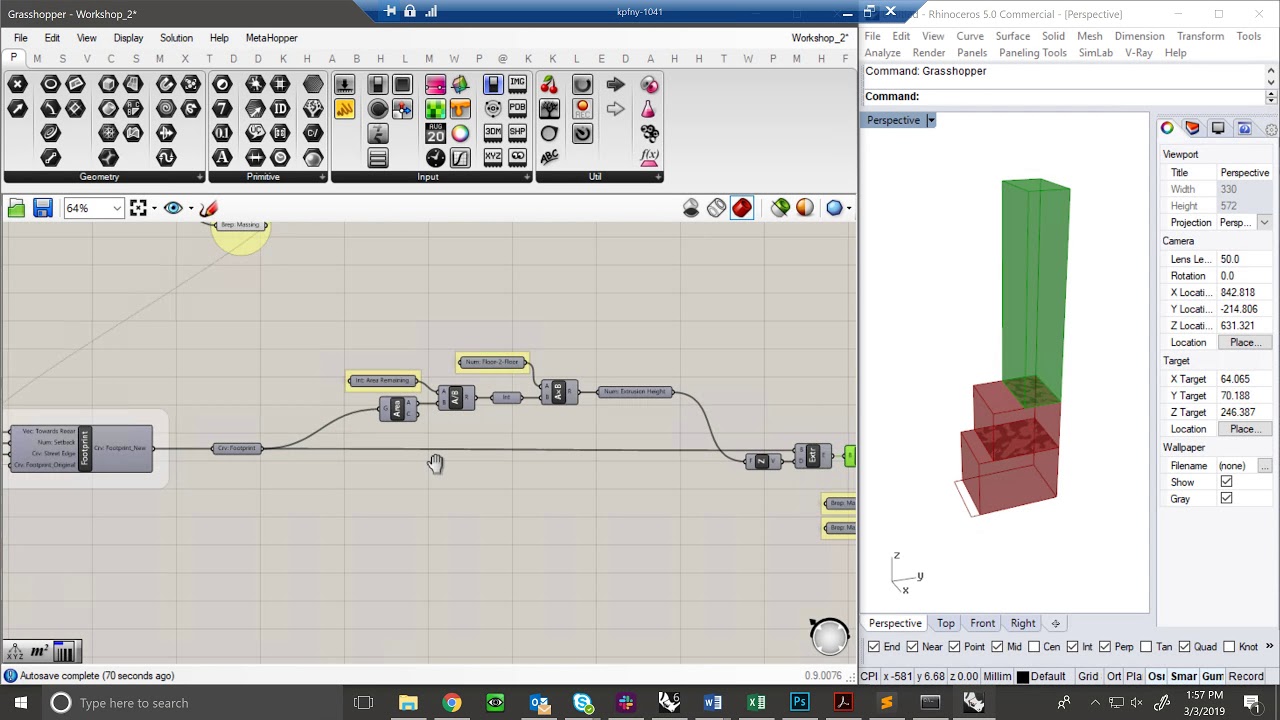Toggle the End osnap checkbox
The height and width of the screenshot is (720, 1280).
click(x=875, y=647)
